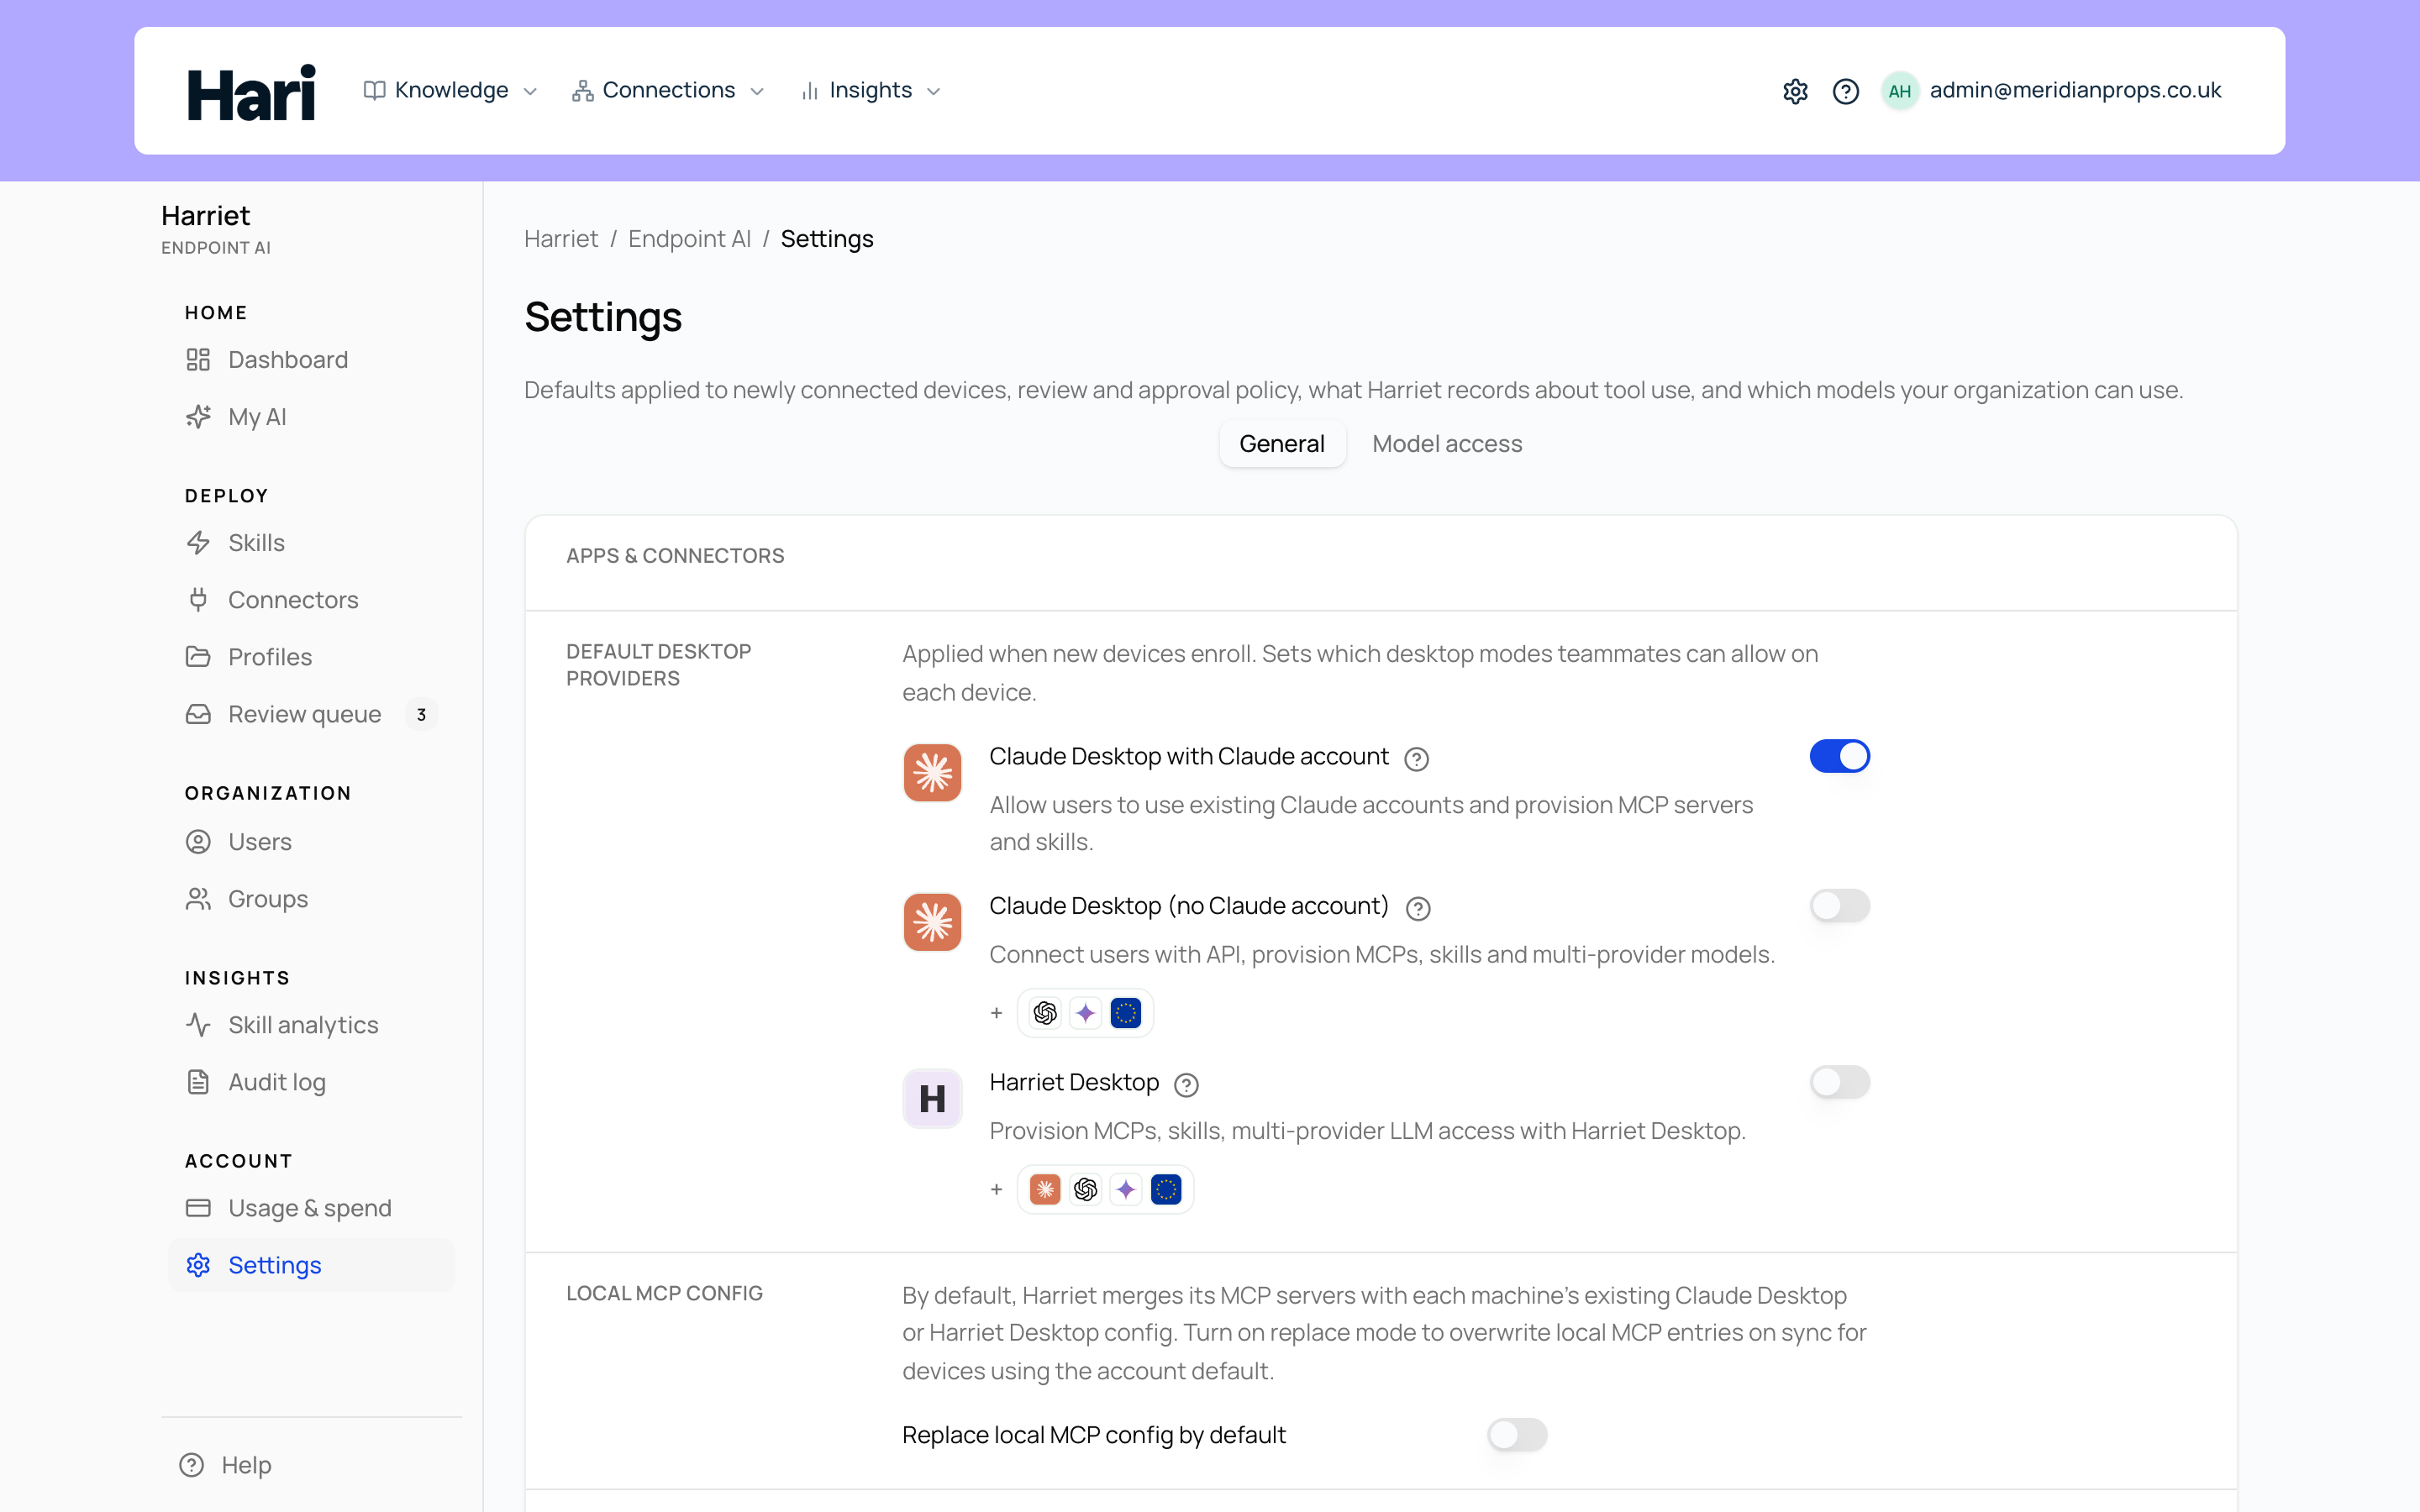Switch to the Model access tab
The image size is (2420, 1512).
pos(1447,444)
